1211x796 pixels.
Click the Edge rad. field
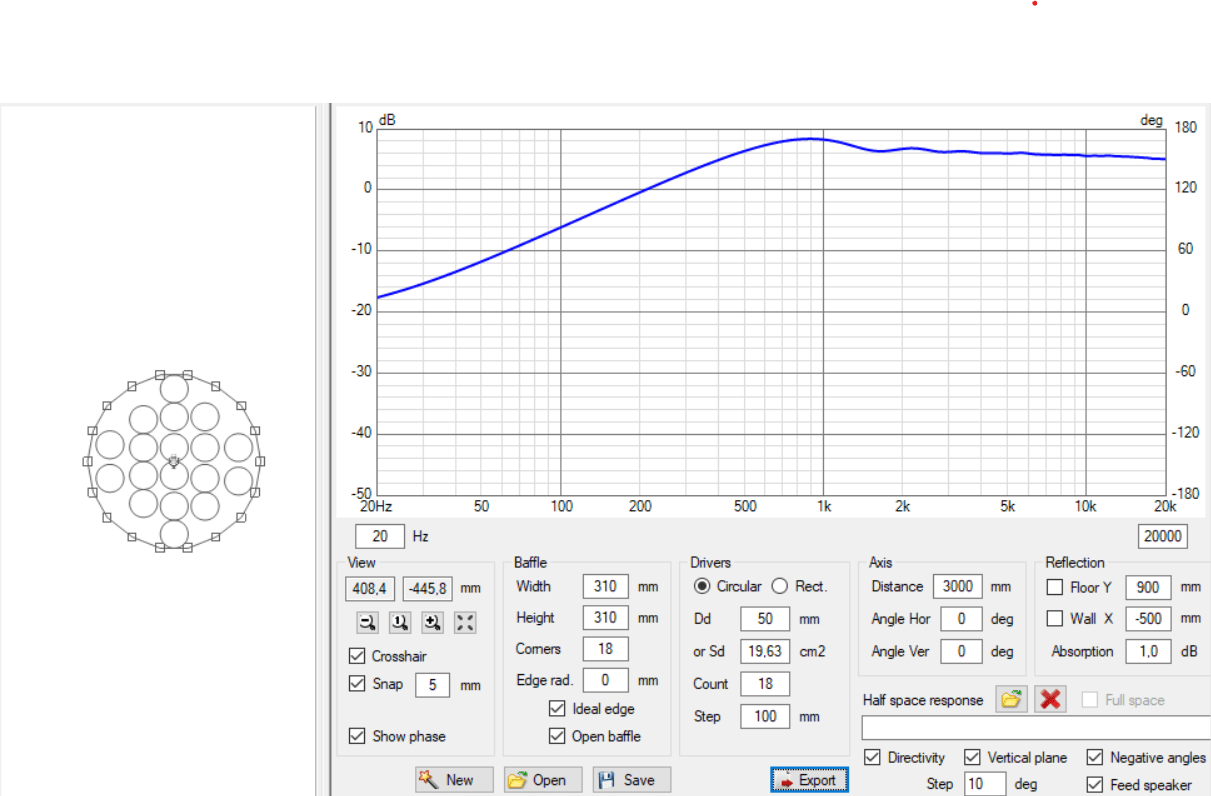pyautogui.click(x=605, y=680)
